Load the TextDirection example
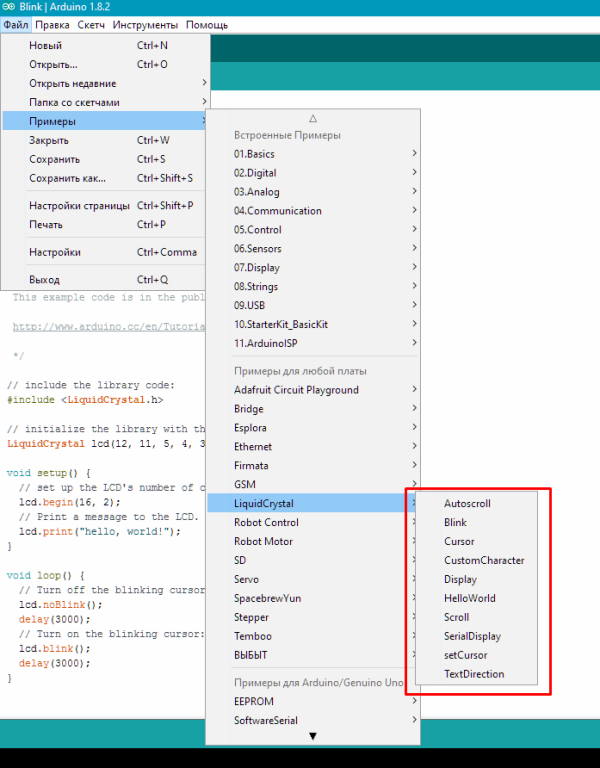The height and width of the screenshot is (768, 600). pos(476,674)
